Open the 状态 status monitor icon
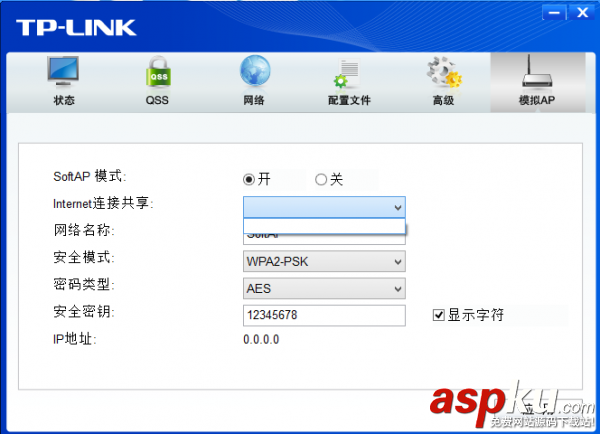The width and height of the screenshot is (600, 434). [63, 72]
